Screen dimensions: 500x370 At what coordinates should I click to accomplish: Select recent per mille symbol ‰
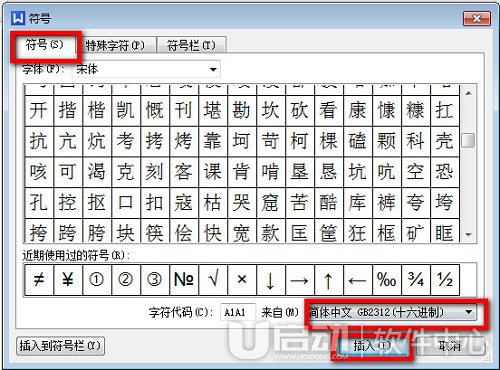(x=387, y=279)
